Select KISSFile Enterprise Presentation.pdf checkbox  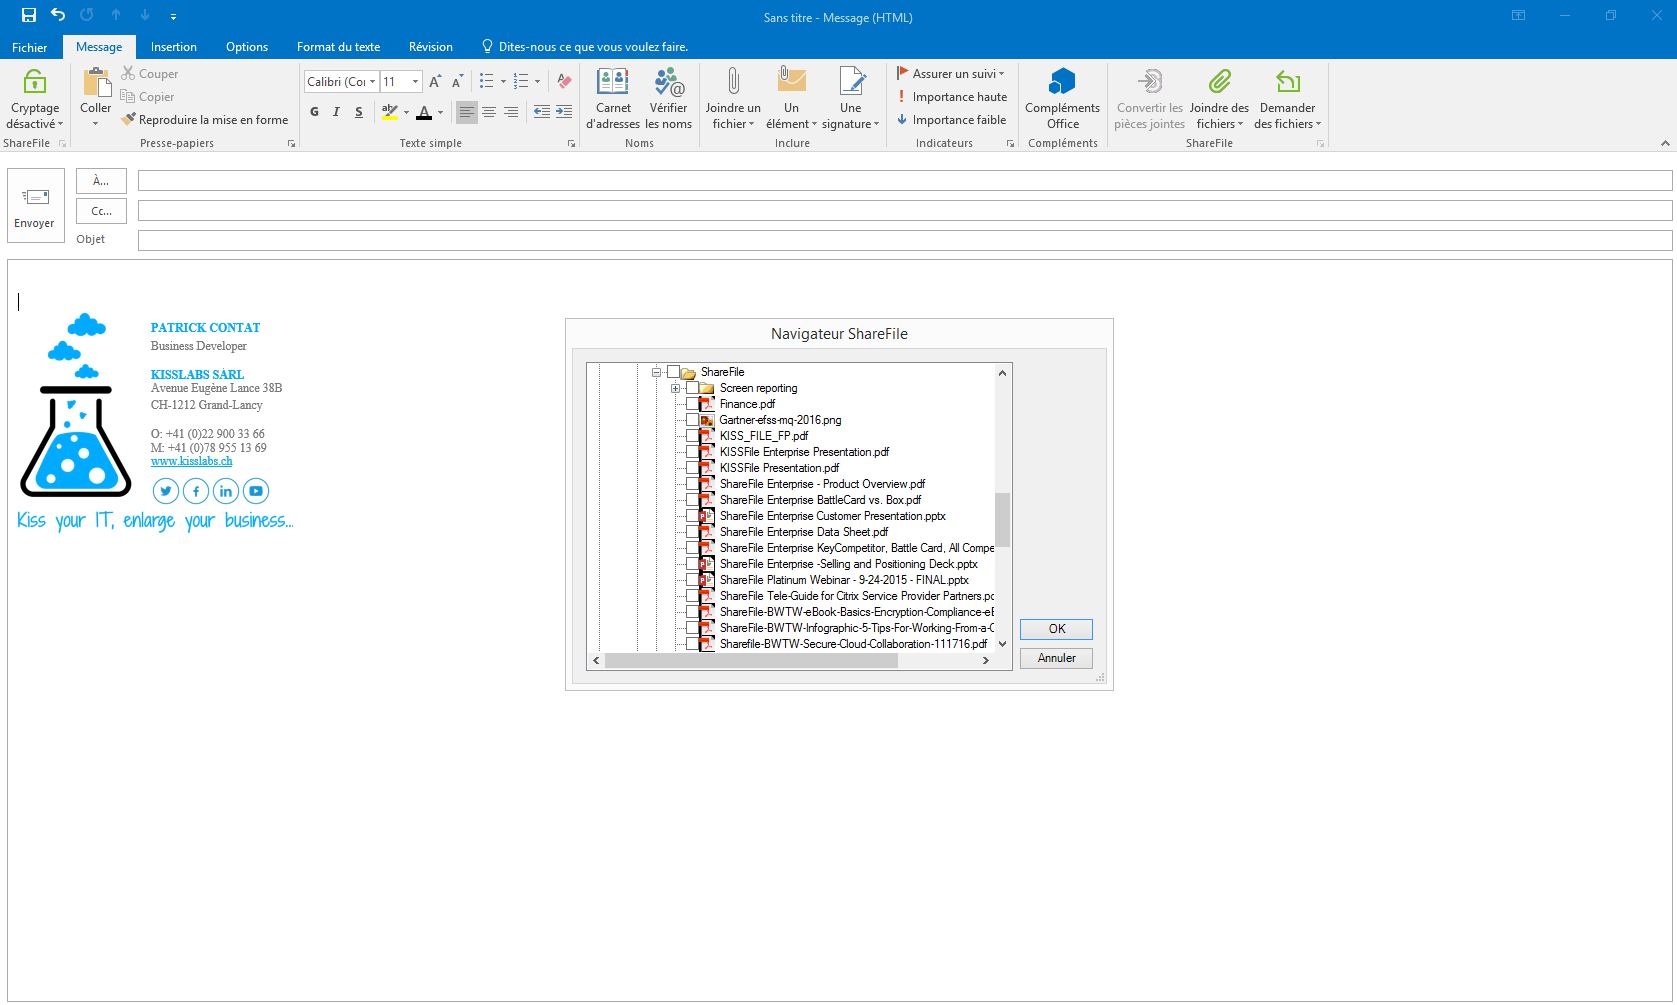pyautogui.click(x=692, y=452)
